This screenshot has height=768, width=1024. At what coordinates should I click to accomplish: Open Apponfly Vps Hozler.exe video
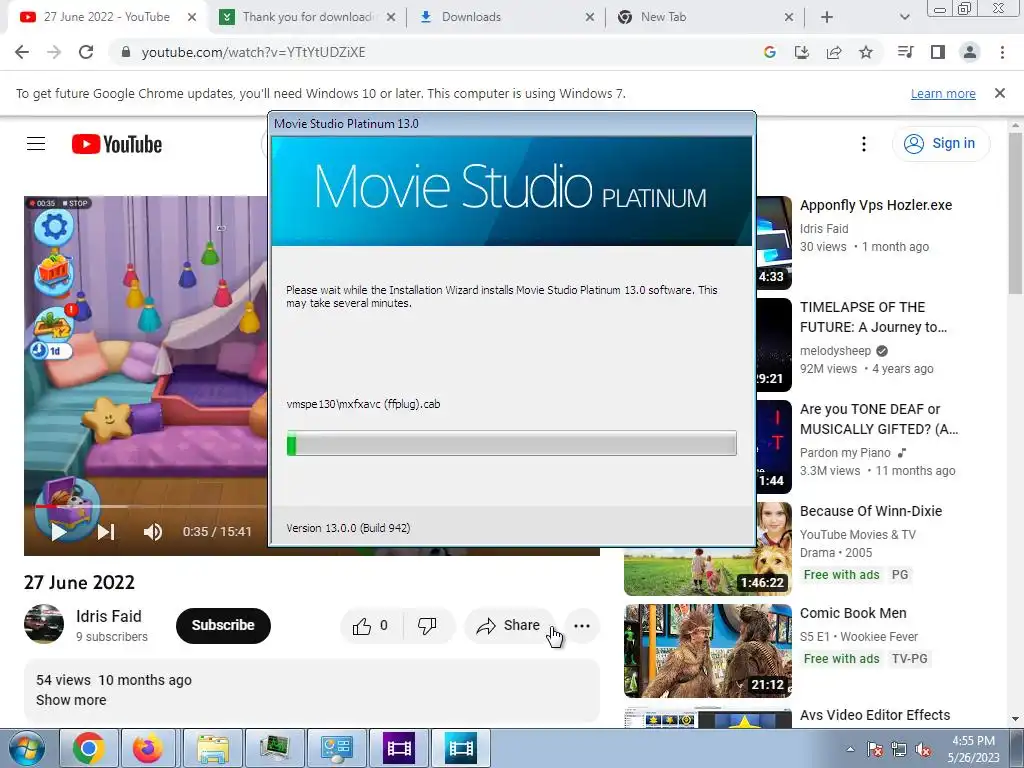point(876,205)
